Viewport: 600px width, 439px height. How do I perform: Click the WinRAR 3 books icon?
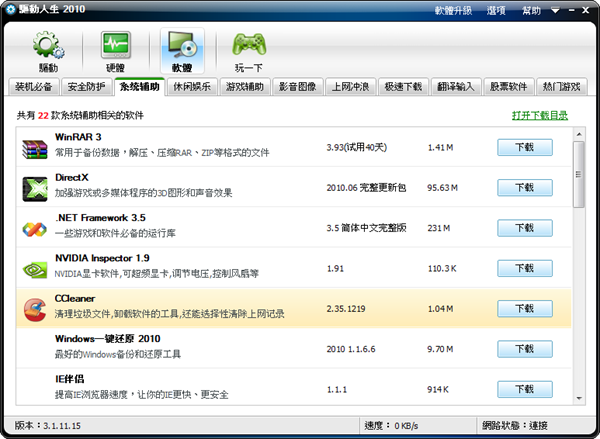tap(34, 149)
